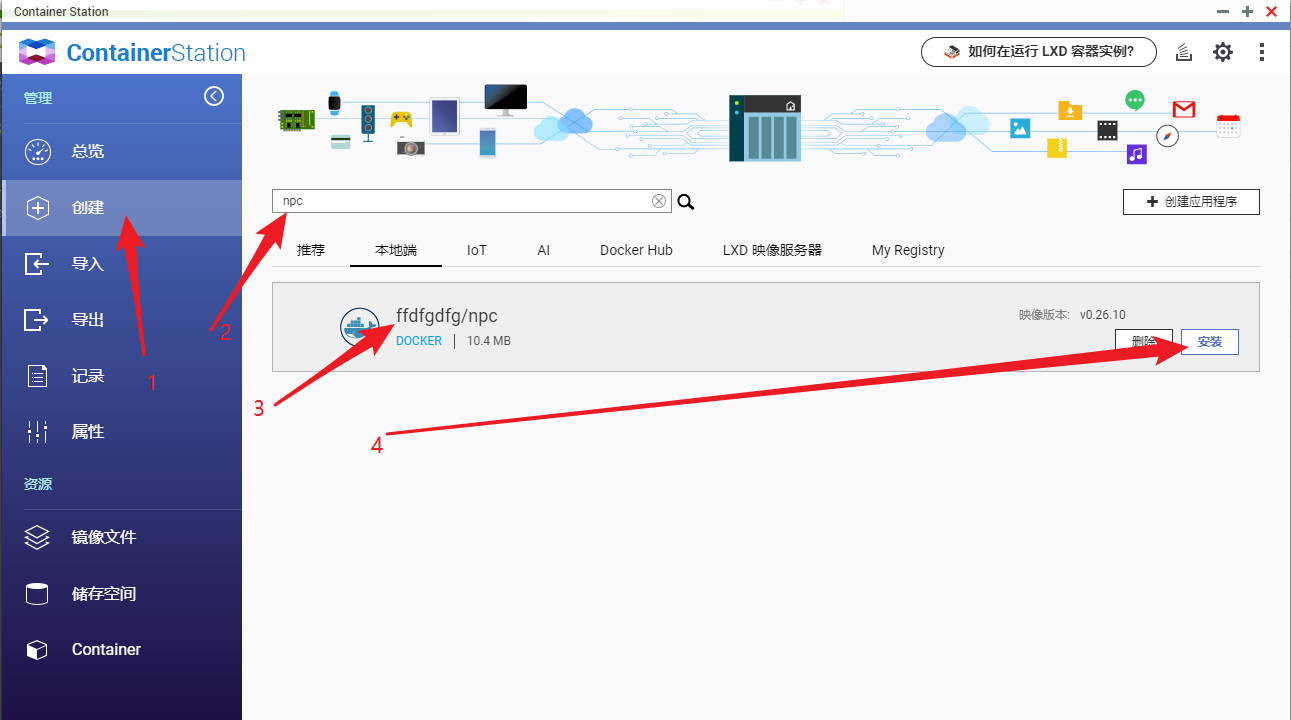
Task: Switch to the 推荐 tab
Action: [x=311, y=250]
